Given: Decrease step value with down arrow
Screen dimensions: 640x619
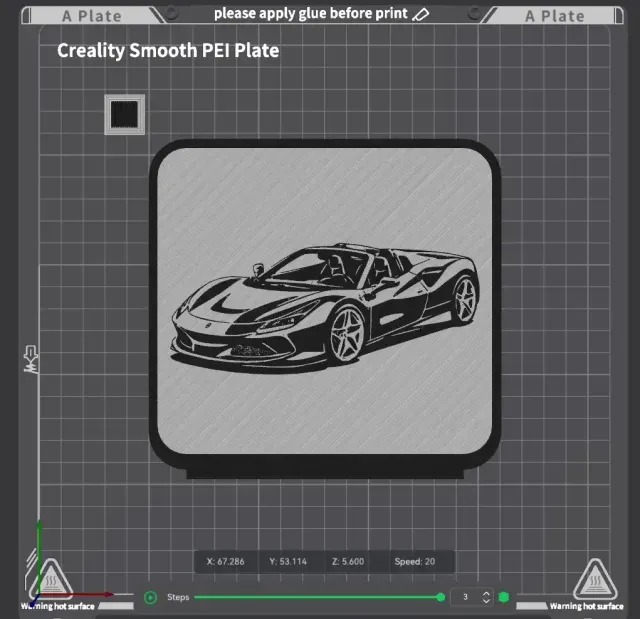Looking at the screenshot, I should pyautogui.click(x=486, y=601).
